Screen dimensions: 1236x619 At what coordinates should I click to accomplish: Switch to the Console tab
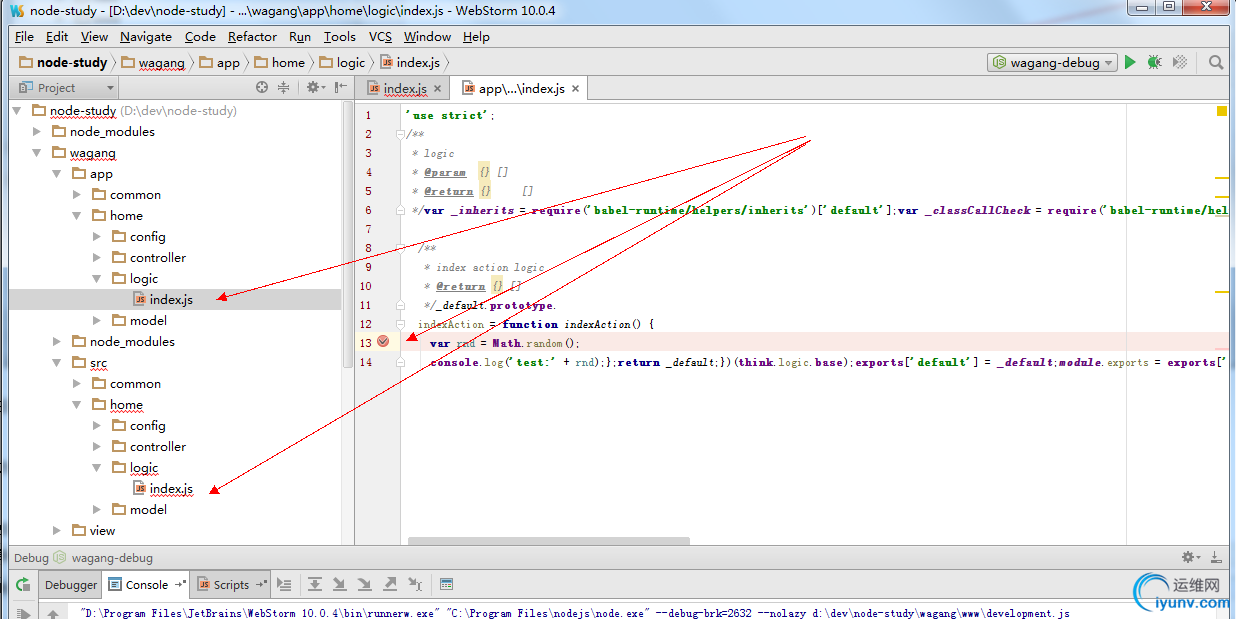click(x=146, y=585)
